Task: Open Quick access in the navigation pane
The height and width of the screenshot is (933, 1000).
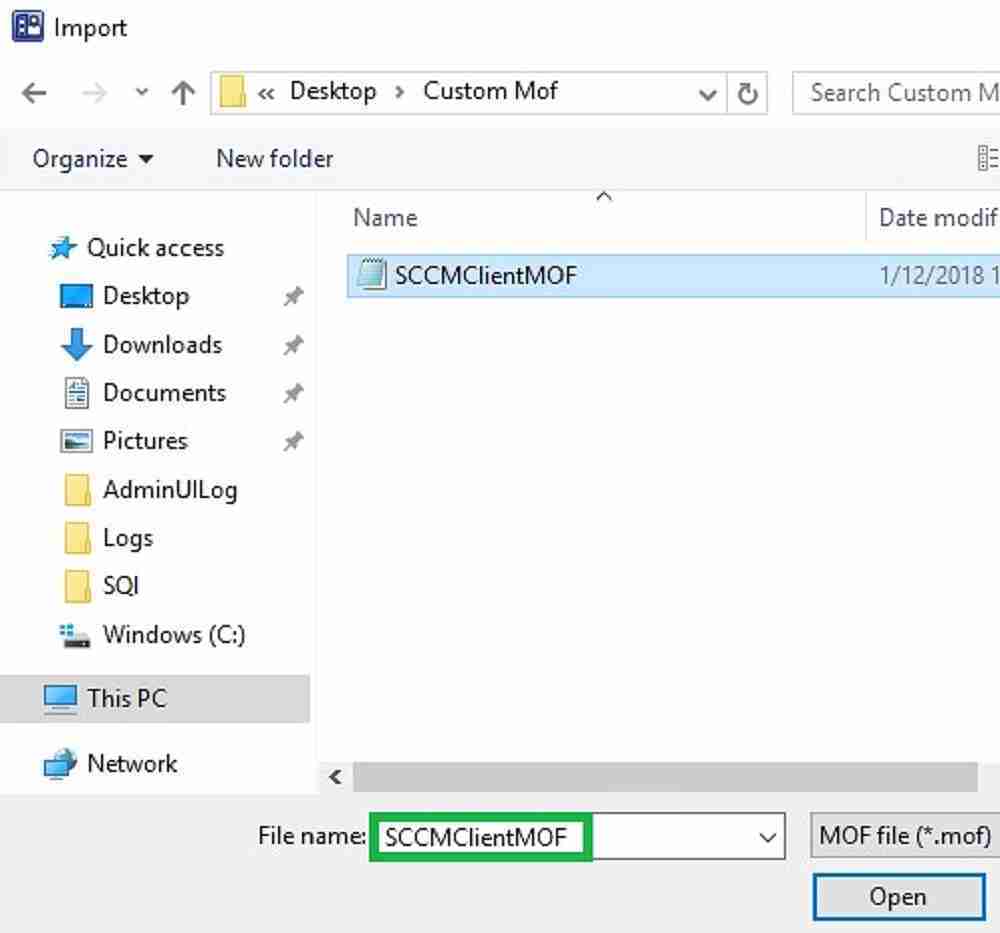Action: click(x=155, y=247)
